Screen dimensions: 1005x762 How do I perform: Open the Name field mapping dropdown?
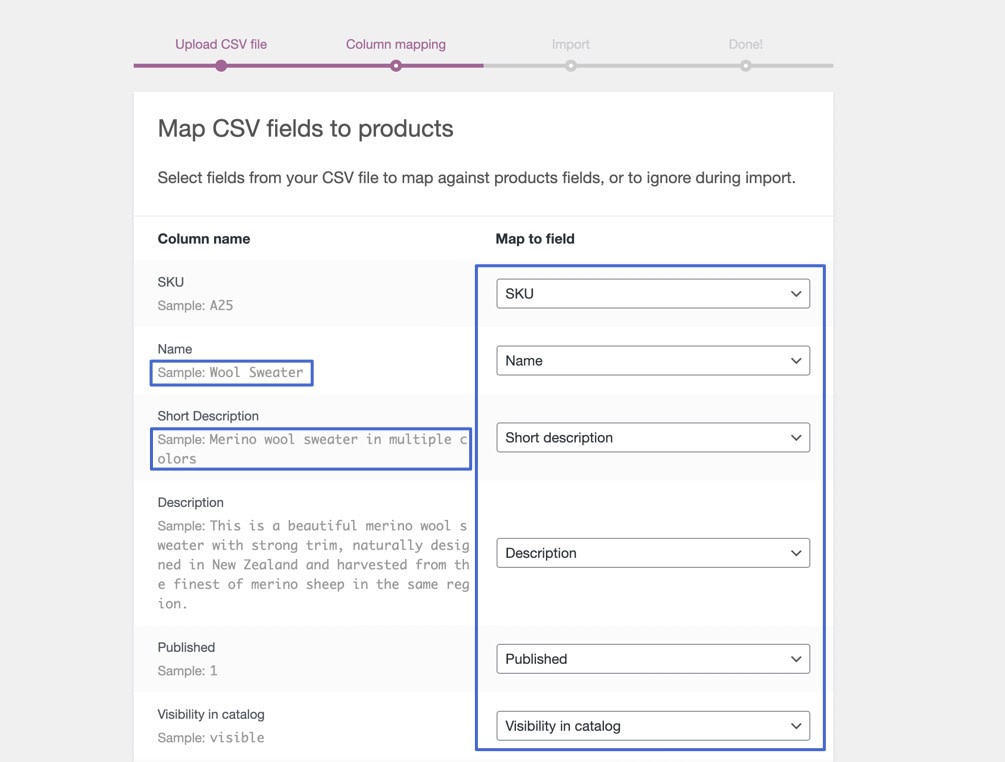[x=652, y=360]
